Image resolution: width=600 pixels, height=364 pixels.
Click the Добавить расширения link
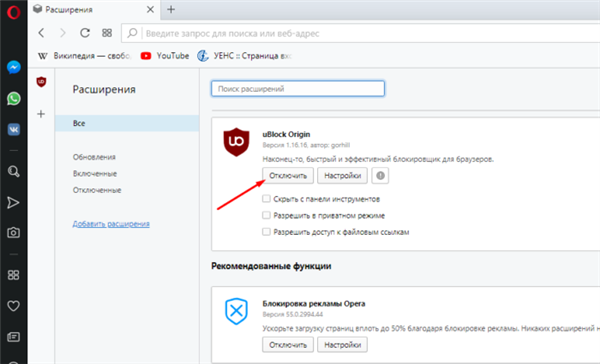[x=111, y=224]
